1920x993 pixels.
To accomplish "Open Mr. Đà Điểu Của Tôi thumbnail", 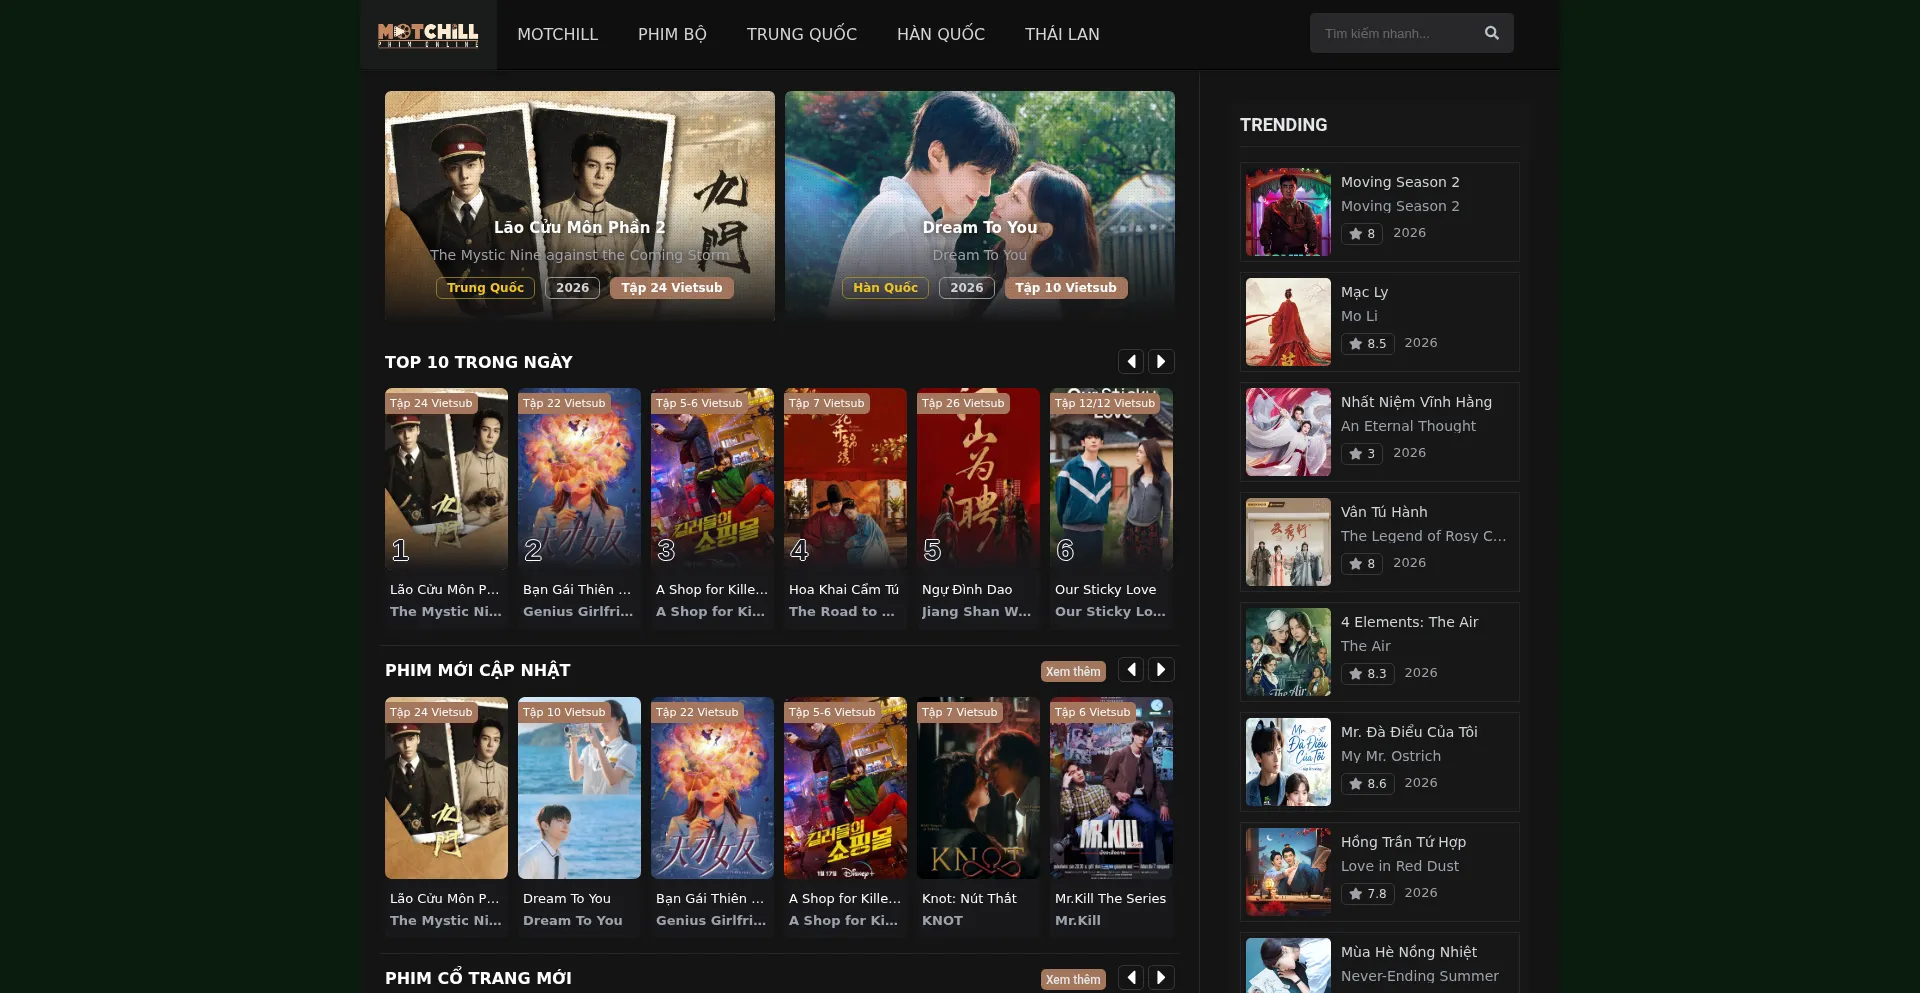I will [x=1288, y=762].
